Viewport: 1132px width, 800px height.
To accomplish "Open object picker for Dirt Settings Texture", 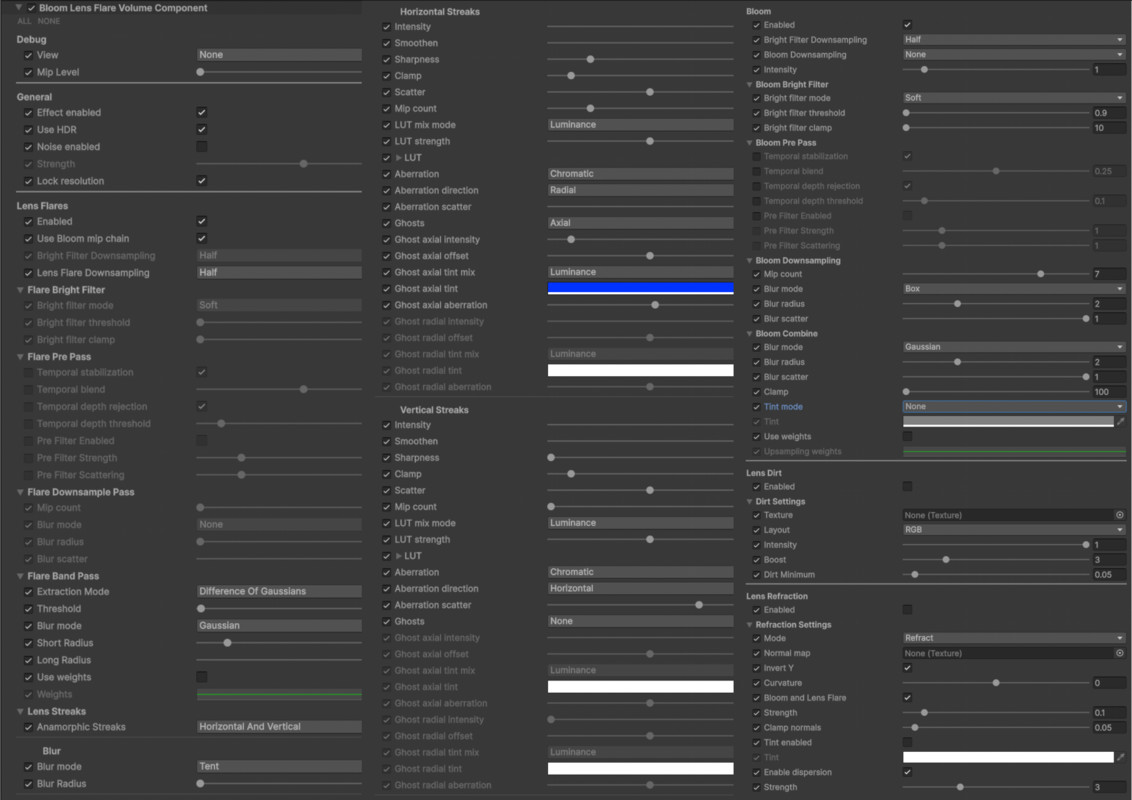I will [x=1119, y=515].
